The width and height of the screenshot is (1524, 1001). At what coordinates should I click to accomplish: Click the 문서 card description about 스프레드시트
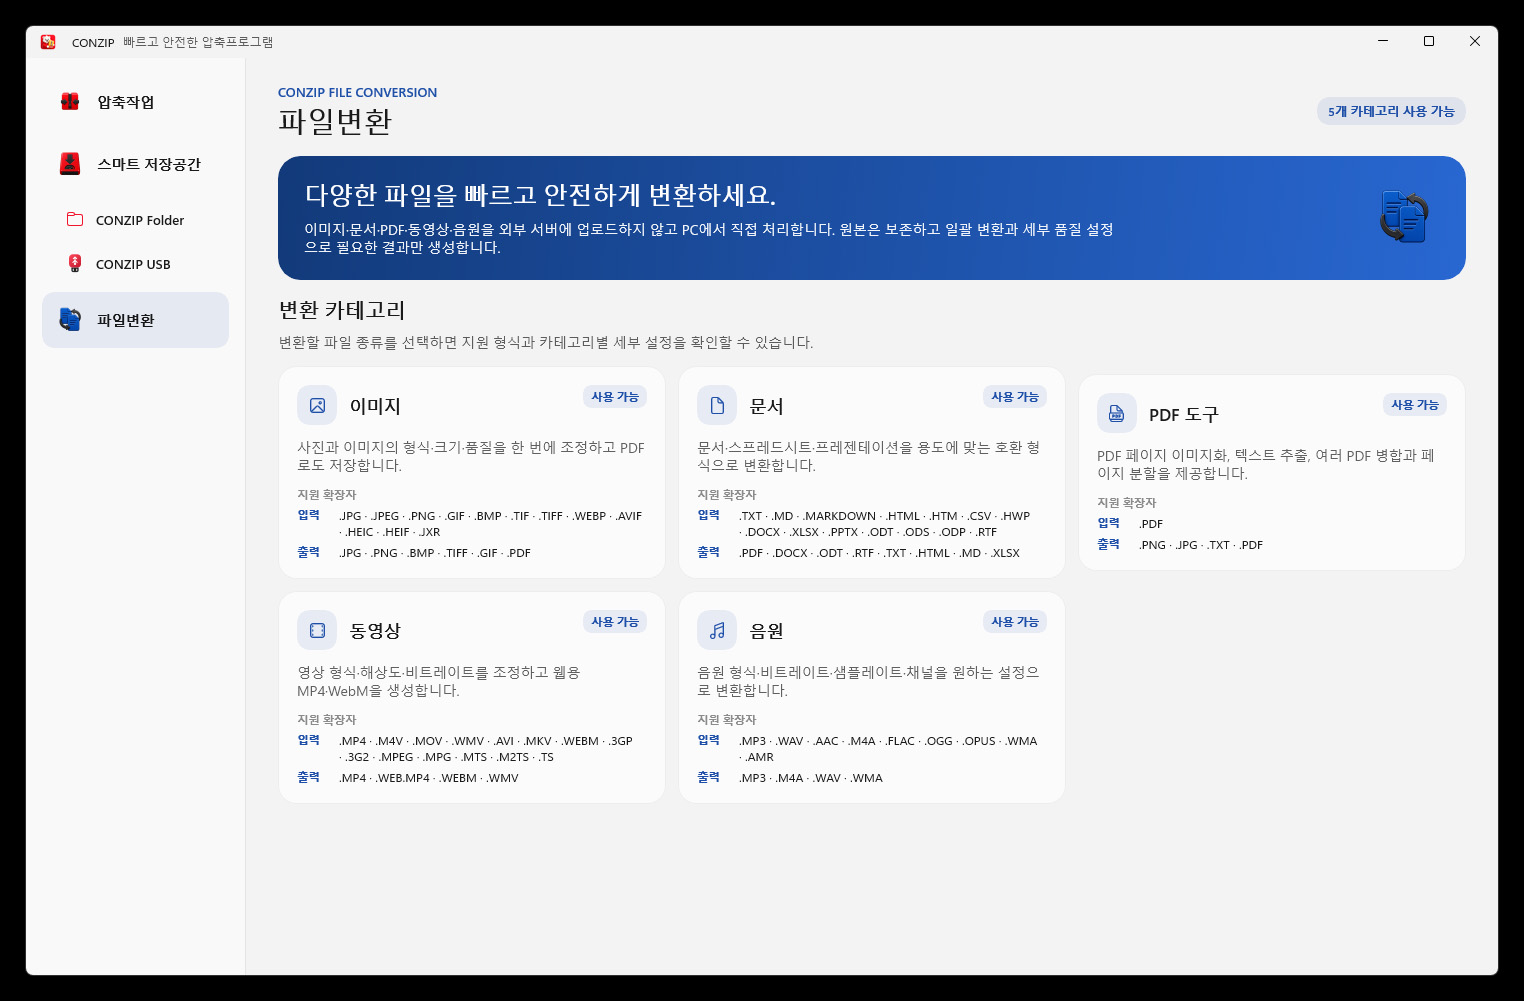pyautogui.click(x=869, y=456)
